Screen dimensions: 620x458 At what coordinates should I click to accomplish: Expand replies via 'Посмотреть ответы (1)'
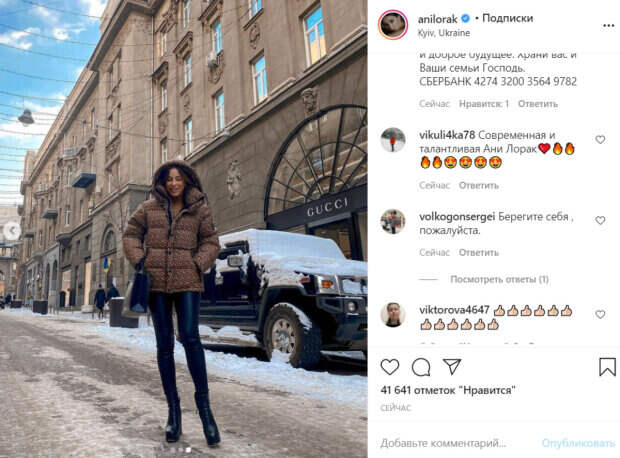(x=499, y=279)
